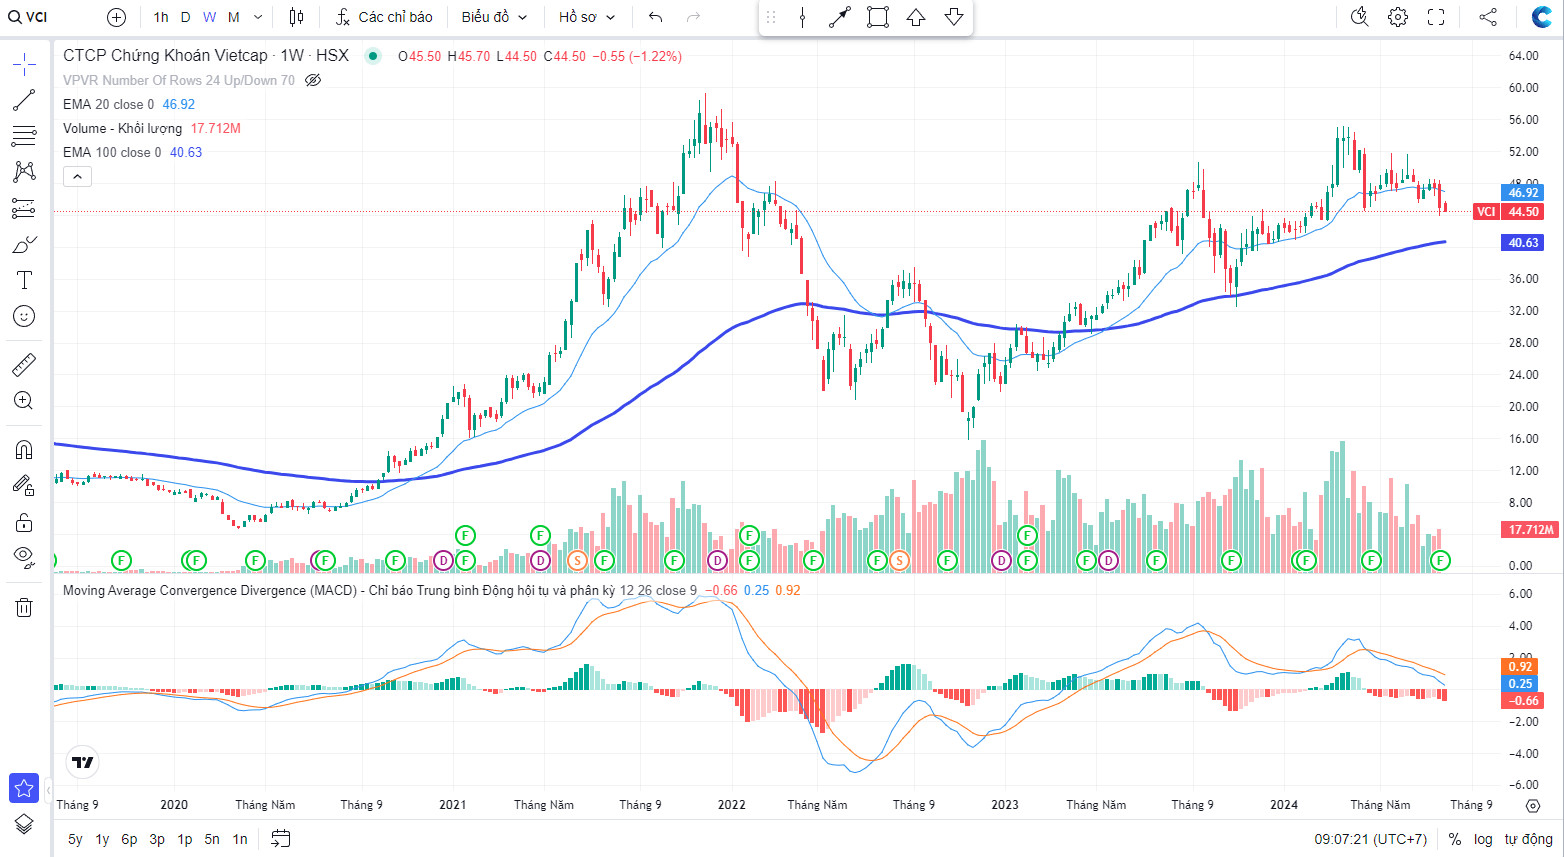Set chart range to 5y
This screenshot has height=857, width=1564.
click(75, 839)
